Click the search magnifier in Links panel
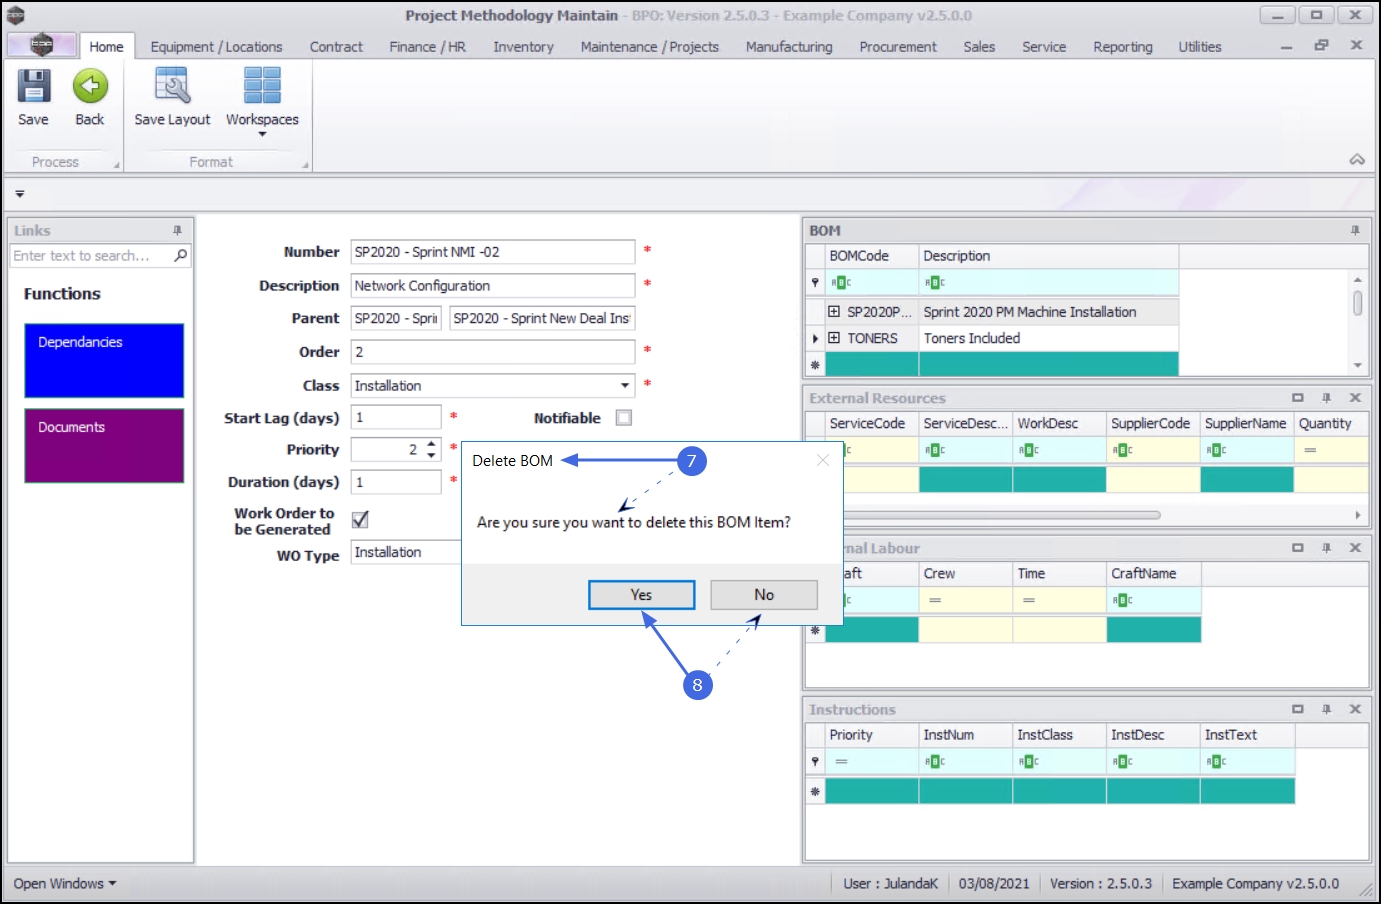 [181, 256]
